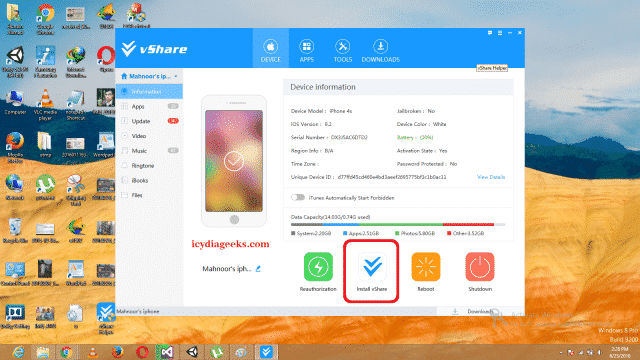This screenshot has height=360, width=640.
Task: Click the green Photos legend swatch
Action: (x=397, y=233)
